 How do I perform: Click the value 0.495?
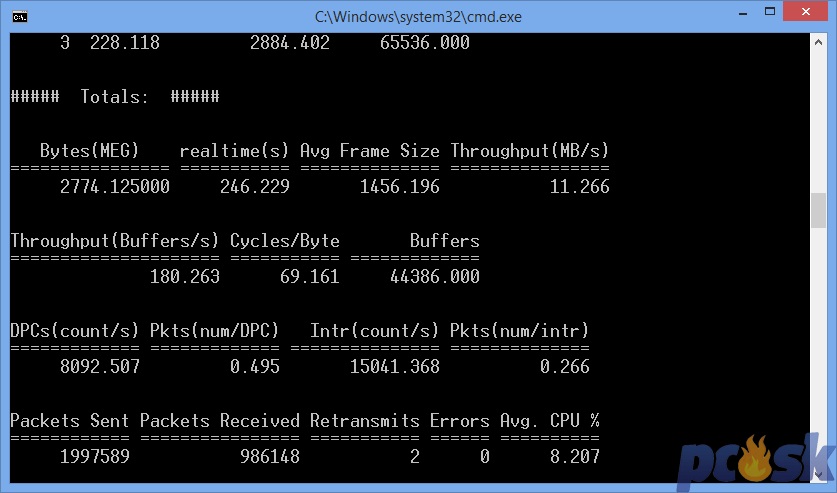coord(255,367)
